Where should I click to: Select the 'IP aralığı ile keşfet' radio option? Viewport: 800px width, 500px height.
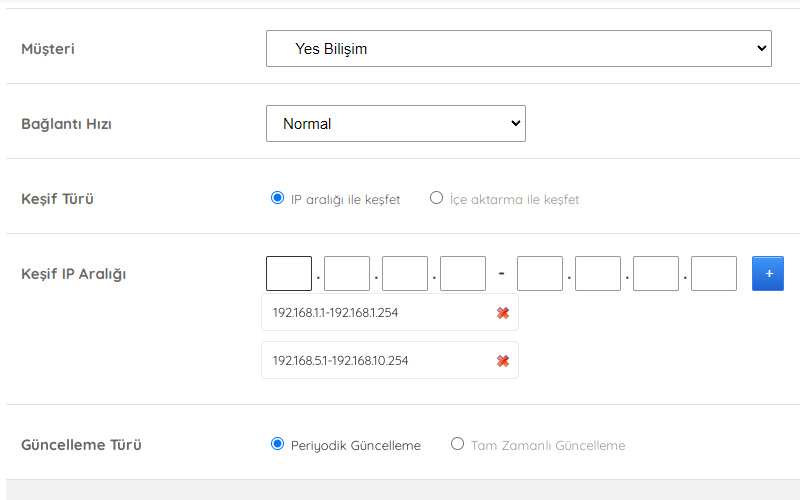(x=278, y=198)
